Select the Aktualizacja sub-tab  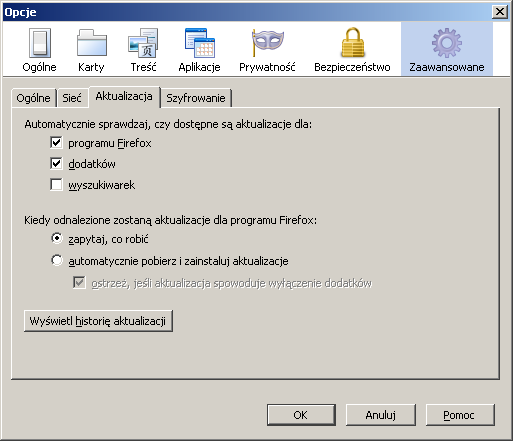(124, 96)
